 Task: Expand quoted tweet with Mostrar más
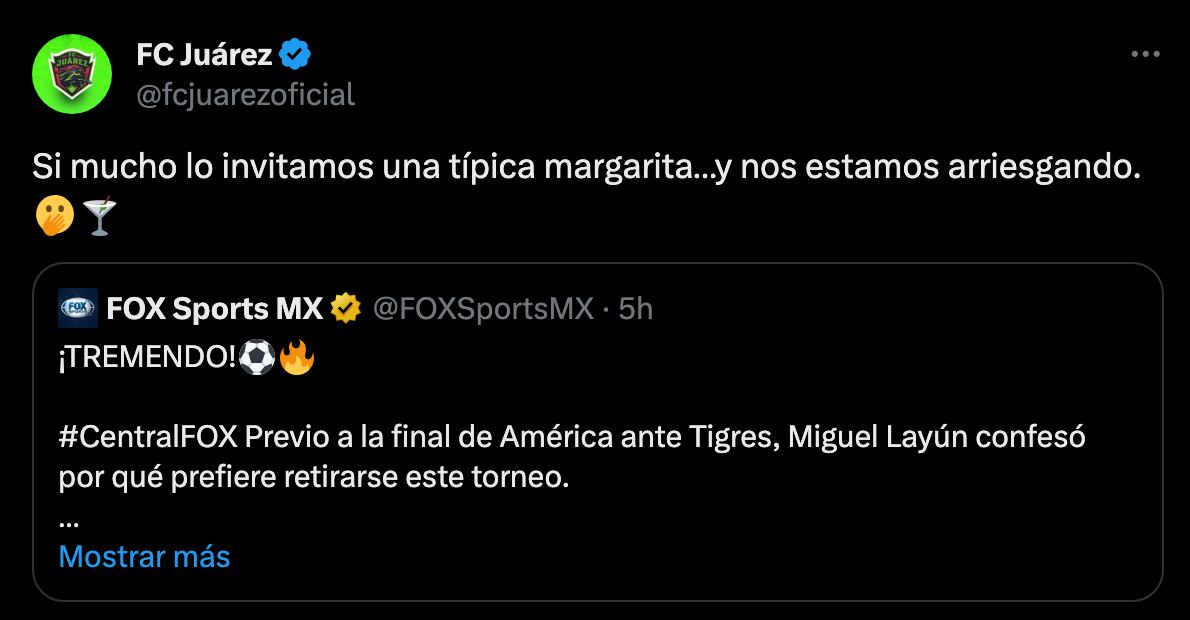point(144,556)
